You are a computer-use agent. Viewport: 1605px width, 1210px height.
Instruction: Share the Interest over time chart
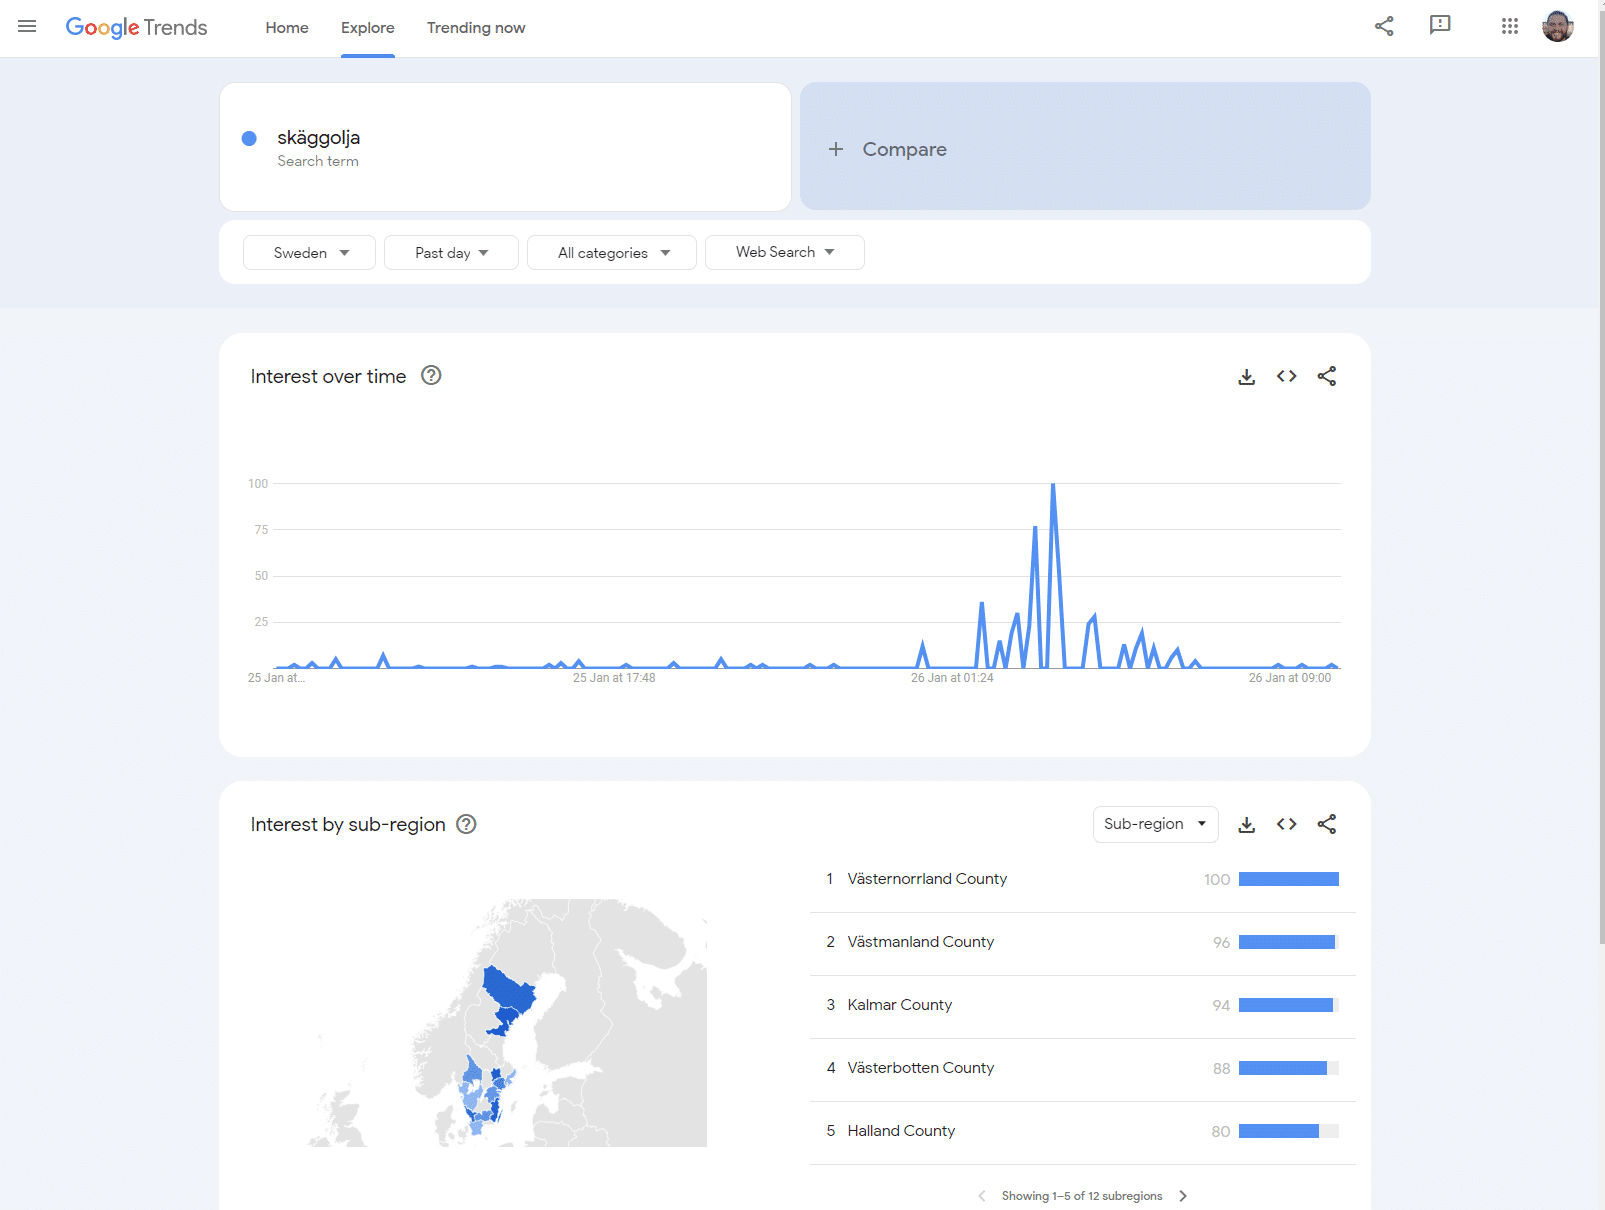(x=1327, y=376)
